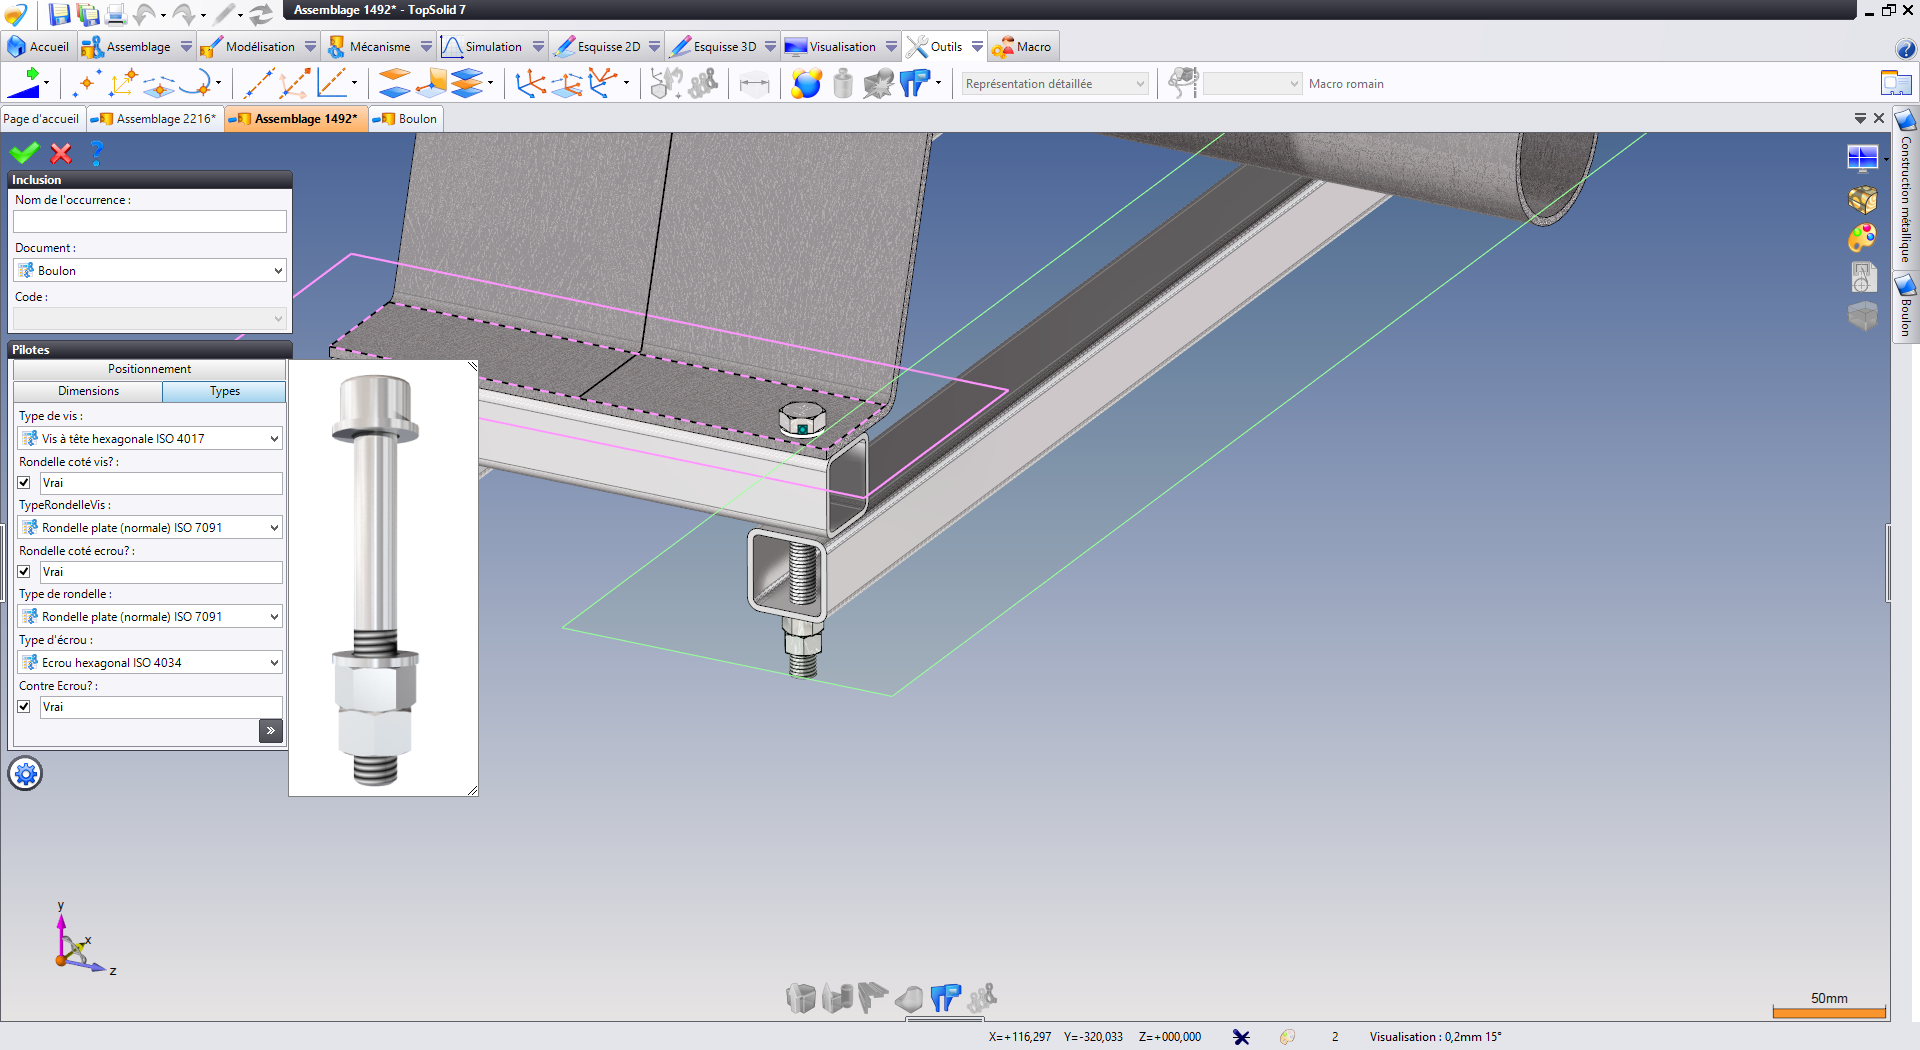
Task: Click the Visualisation : 0,2mm 15° status text
Action: 1435,1037
